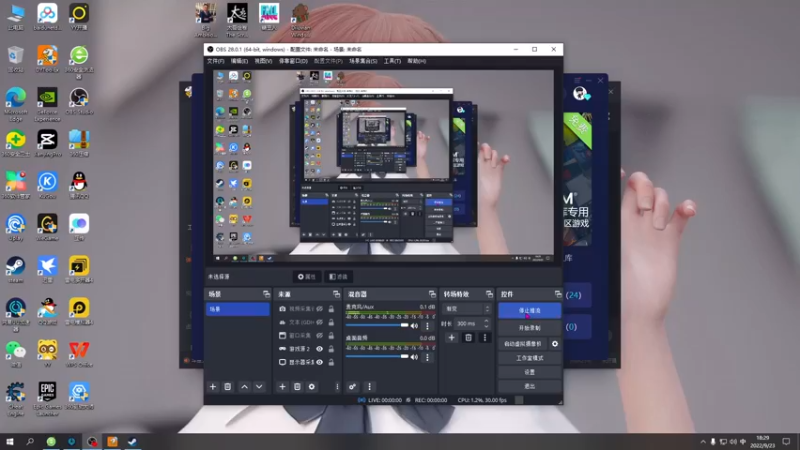Click the start virtual camera button
This screenshot has height=450, width=800.
click(523, 344)
